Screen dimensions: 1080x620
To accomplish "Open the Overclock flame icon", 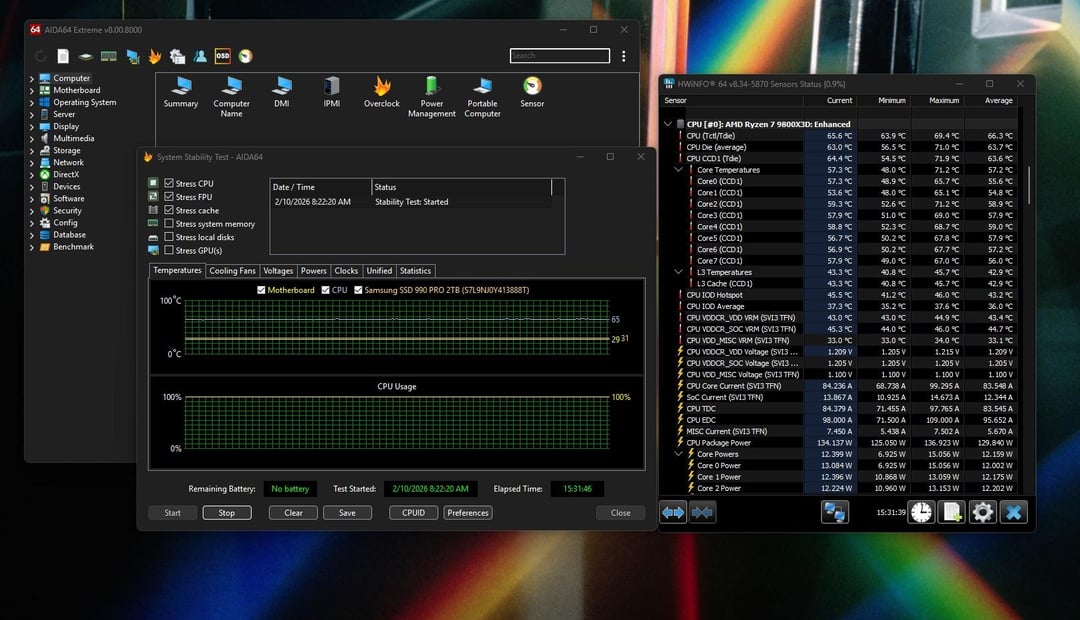I will tap(381, 88).
